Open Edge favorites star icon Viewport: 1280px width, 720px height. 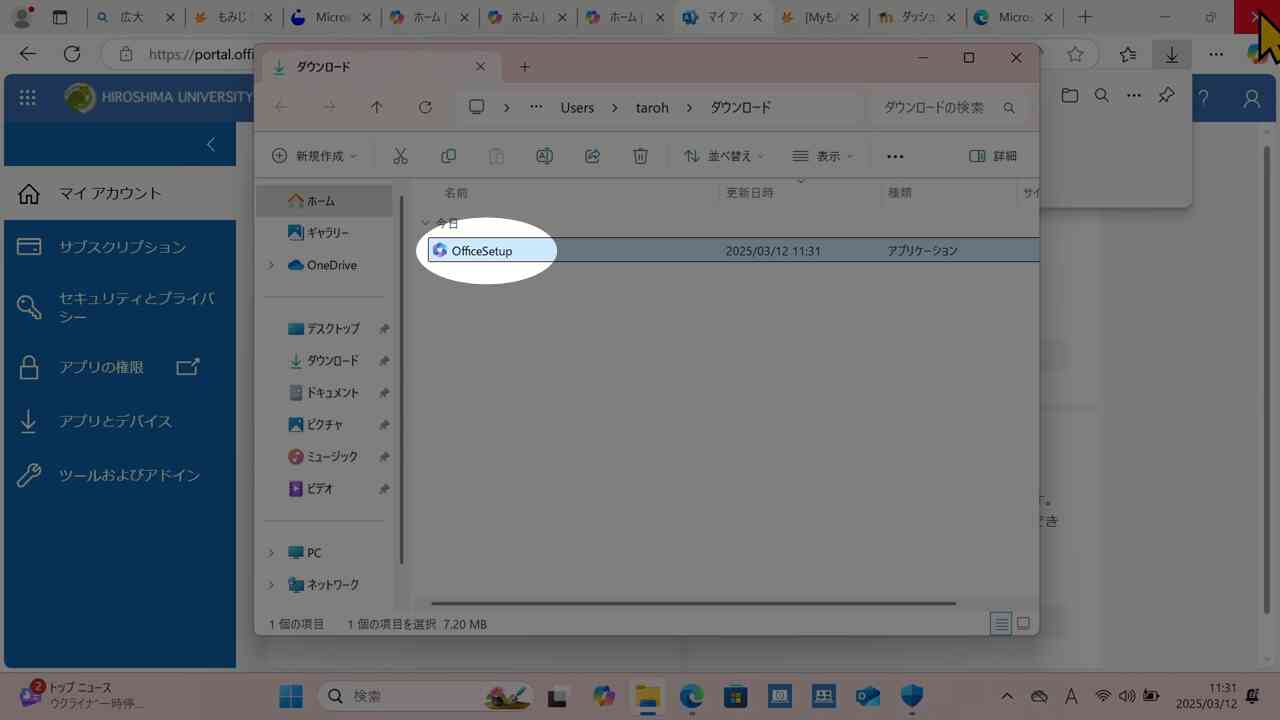tap(1075, 54)
